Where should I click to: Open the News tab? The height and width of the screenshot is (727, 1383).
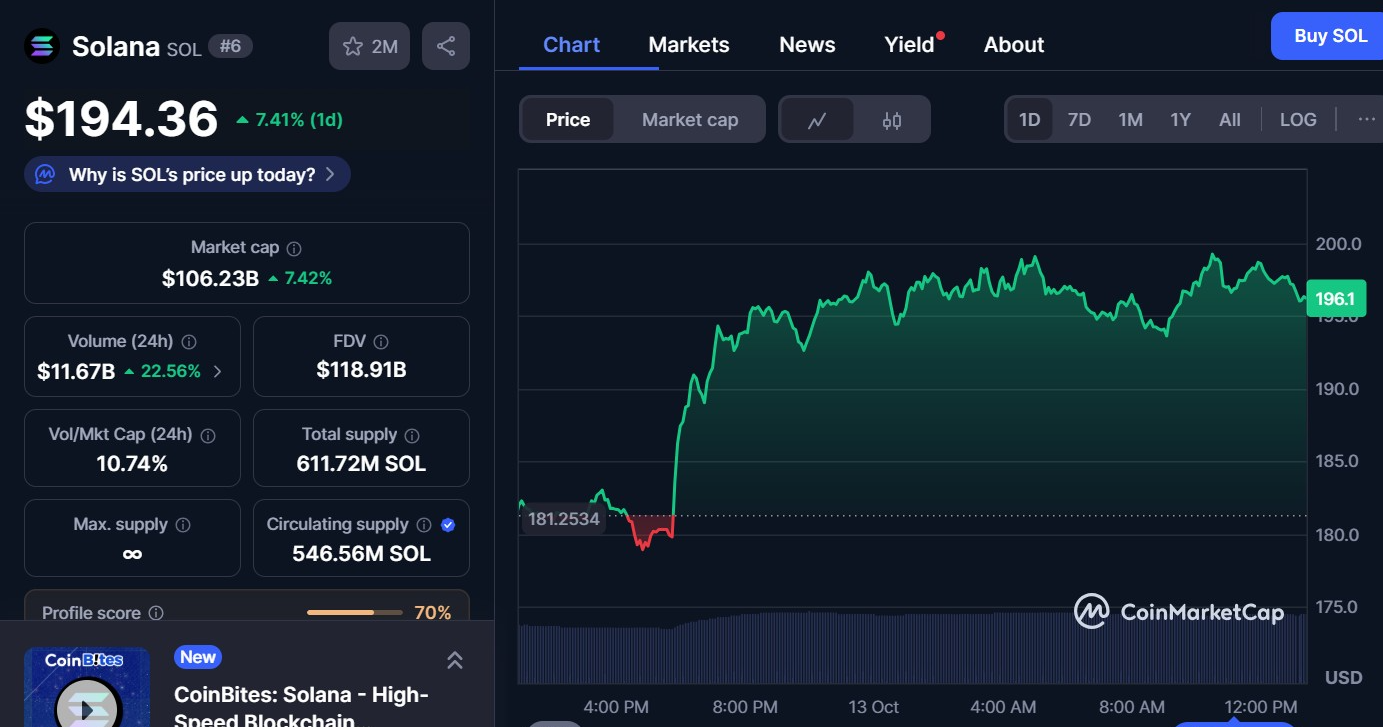pos(806,44)
